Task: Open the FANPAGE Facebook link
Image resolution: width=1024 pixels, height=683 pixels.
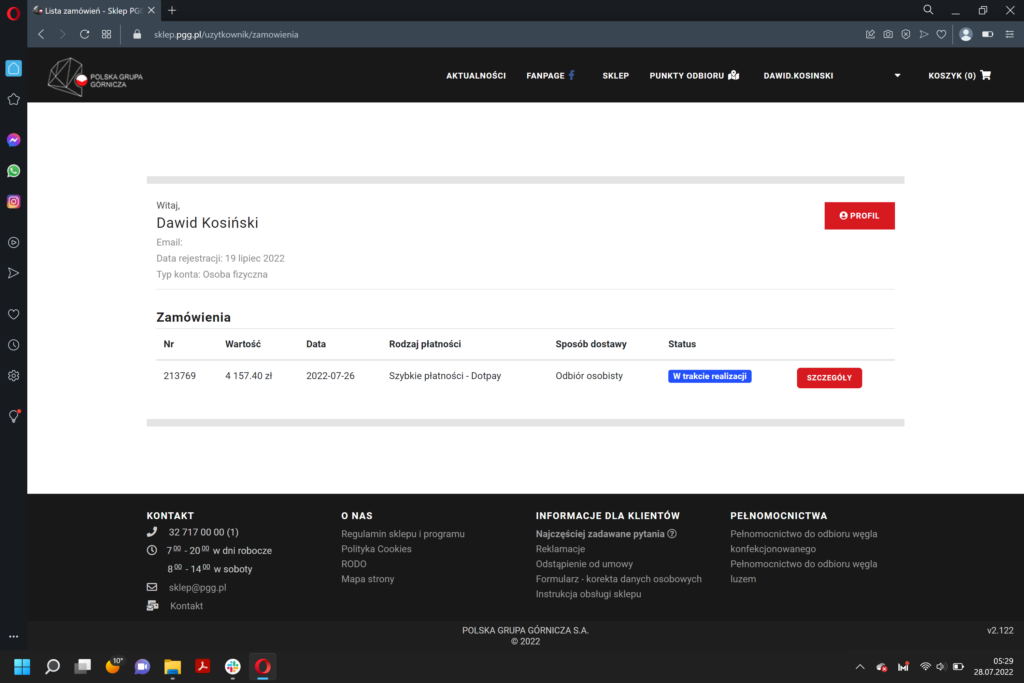Action: tap(551, 76)
